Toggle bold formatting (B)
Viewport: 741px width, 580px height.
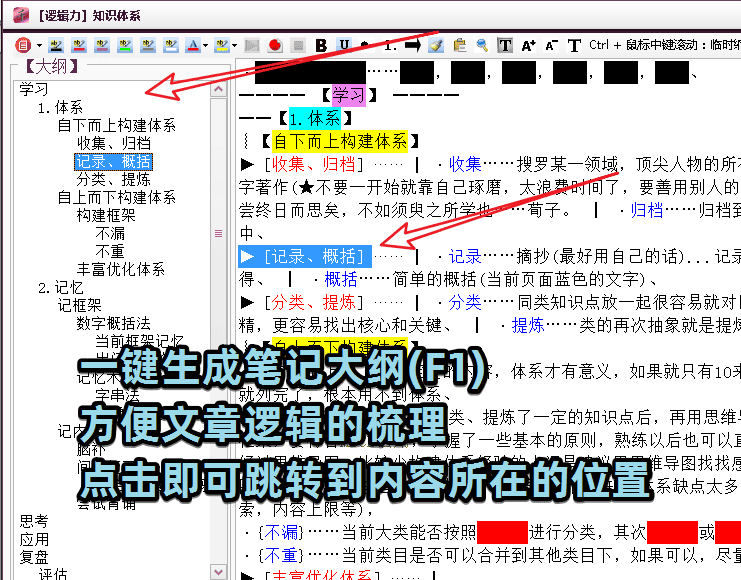(321, 45)
